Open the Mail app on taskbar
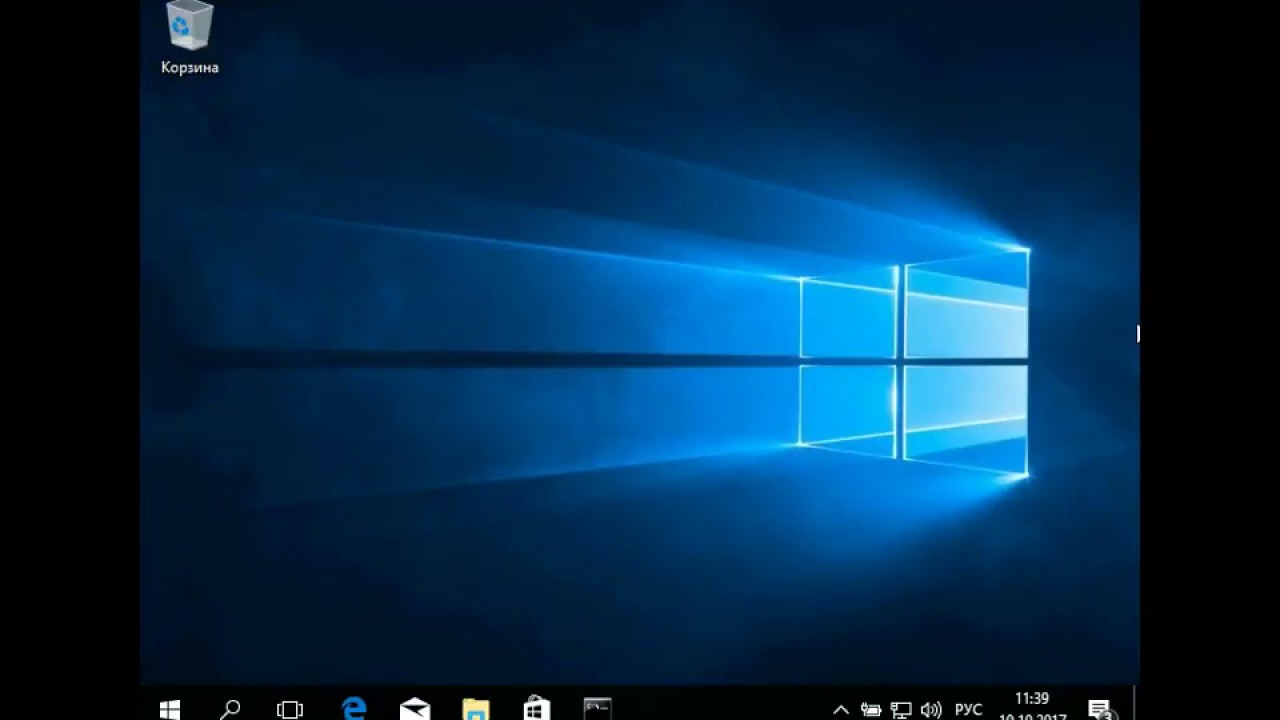Image resolution: width=1280 pixels, height=720 pixels. 415,709
